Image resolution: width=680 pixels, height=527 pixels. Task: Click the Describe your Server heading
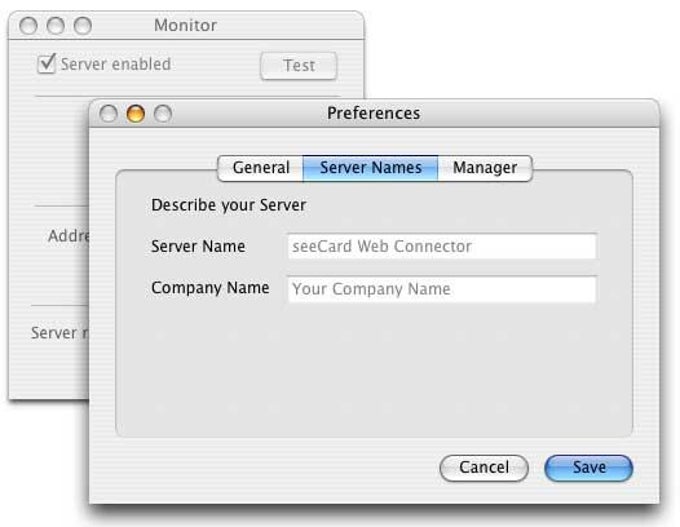pos(228,206)
